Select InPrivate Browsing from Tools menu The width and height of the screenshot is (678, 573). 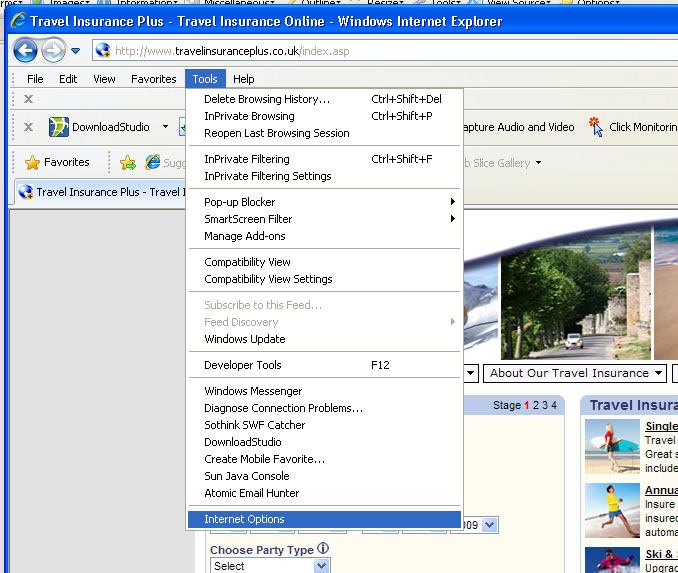(324, 116)
